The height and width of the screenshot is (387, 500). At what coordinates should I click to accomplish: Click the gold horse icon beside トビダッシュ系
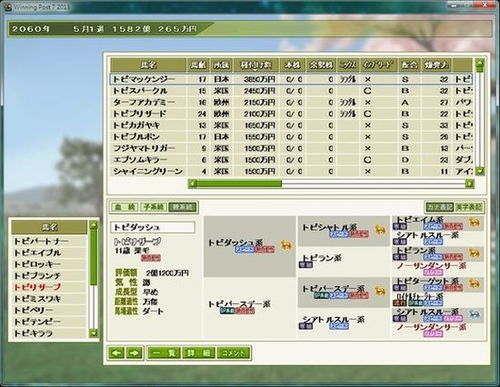pyautogui.click(x=286, y=246)
